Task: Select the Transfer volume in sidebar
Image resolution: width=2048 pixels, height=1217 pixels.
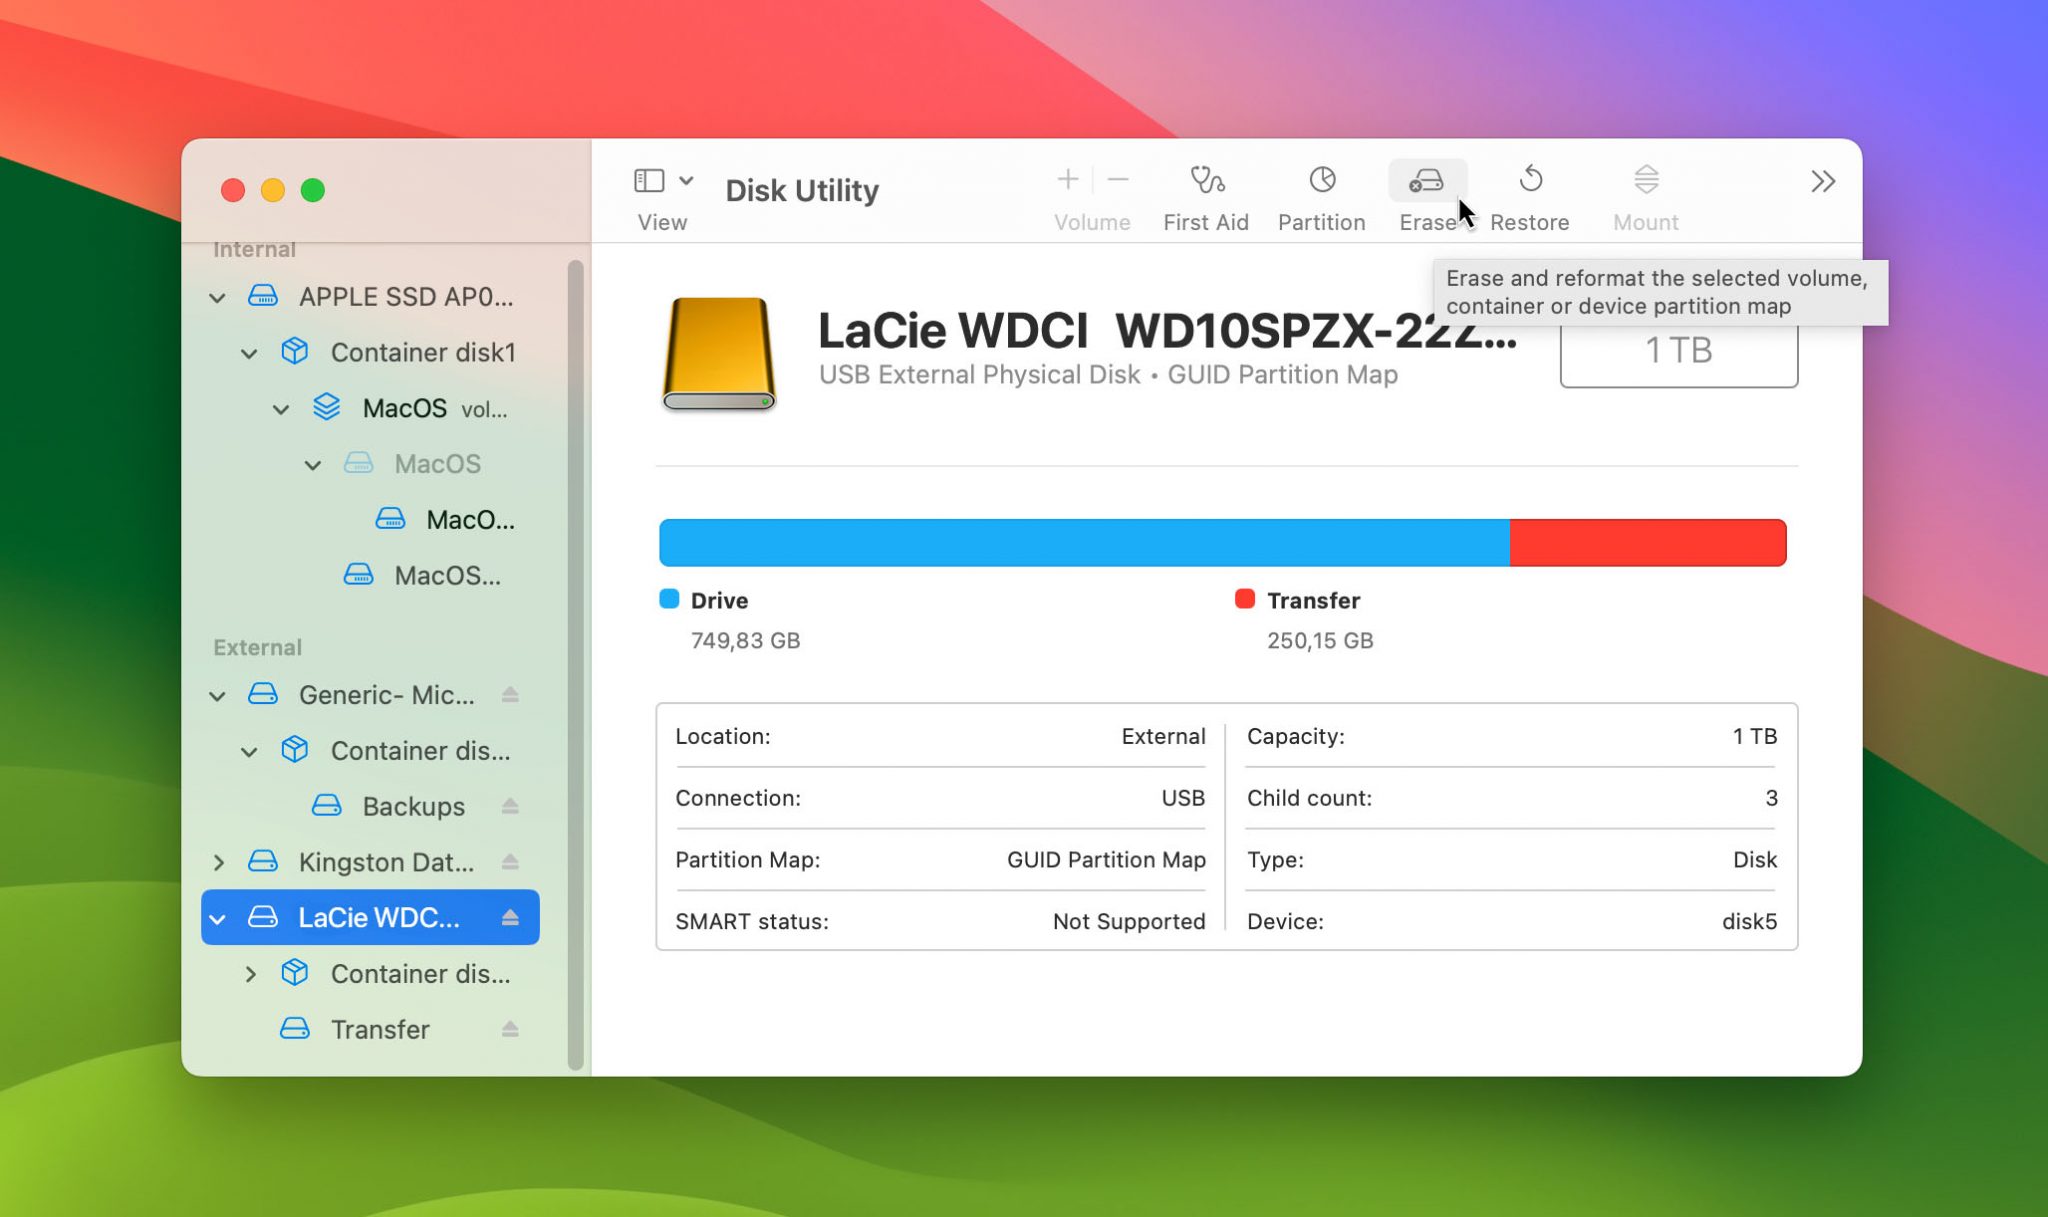Action: coord(380,1029)
